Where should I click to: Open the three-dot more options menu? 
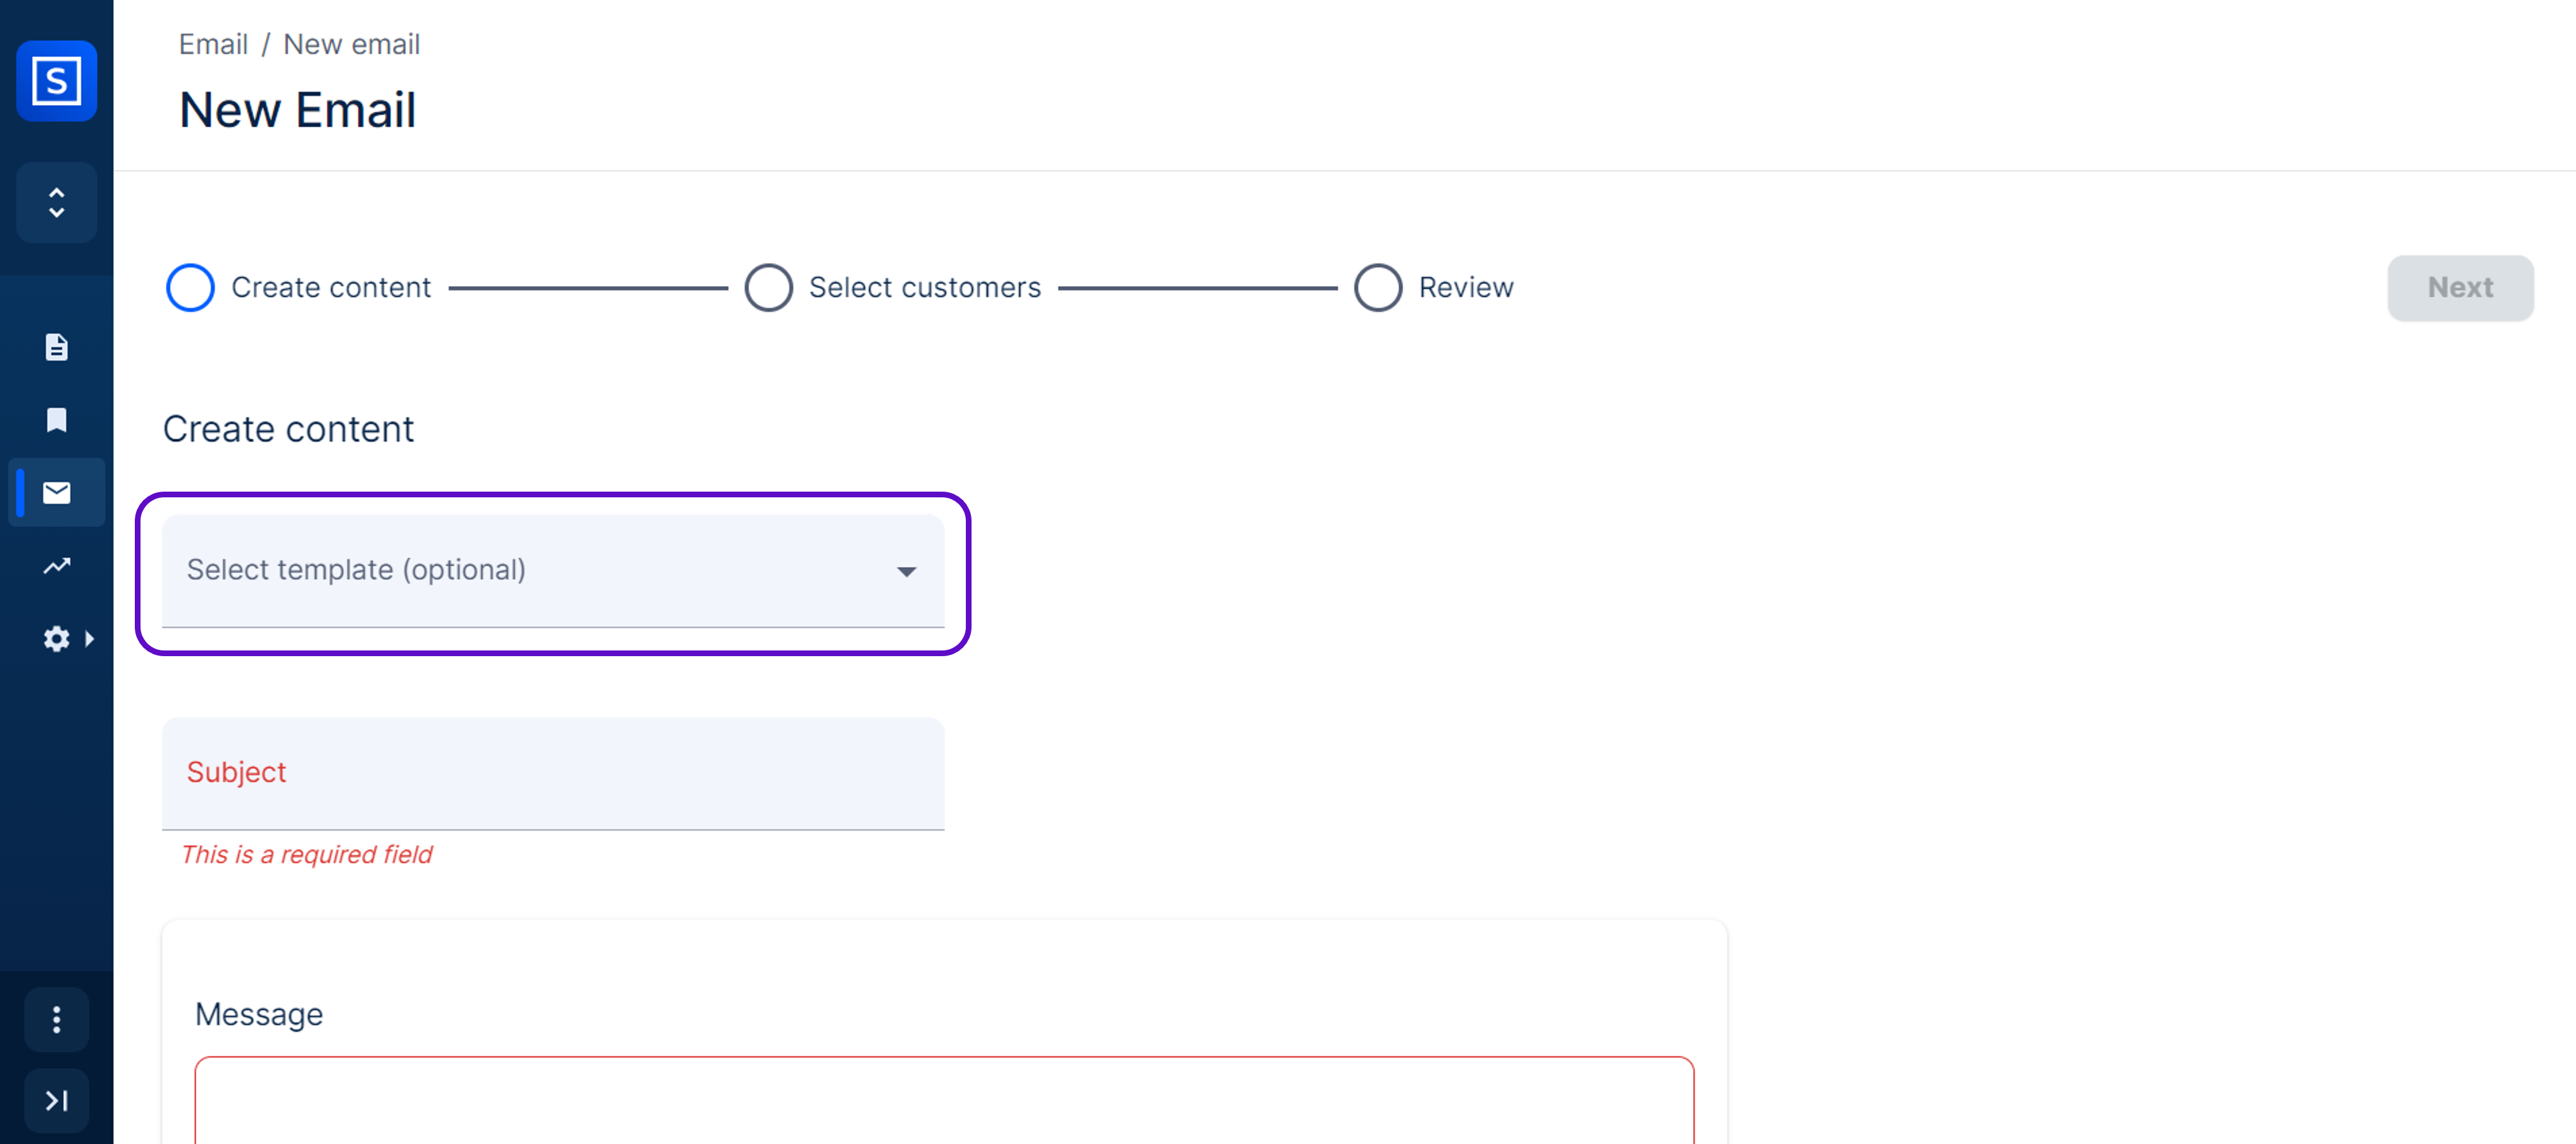pyautogui.click(x=56, y=1019)
